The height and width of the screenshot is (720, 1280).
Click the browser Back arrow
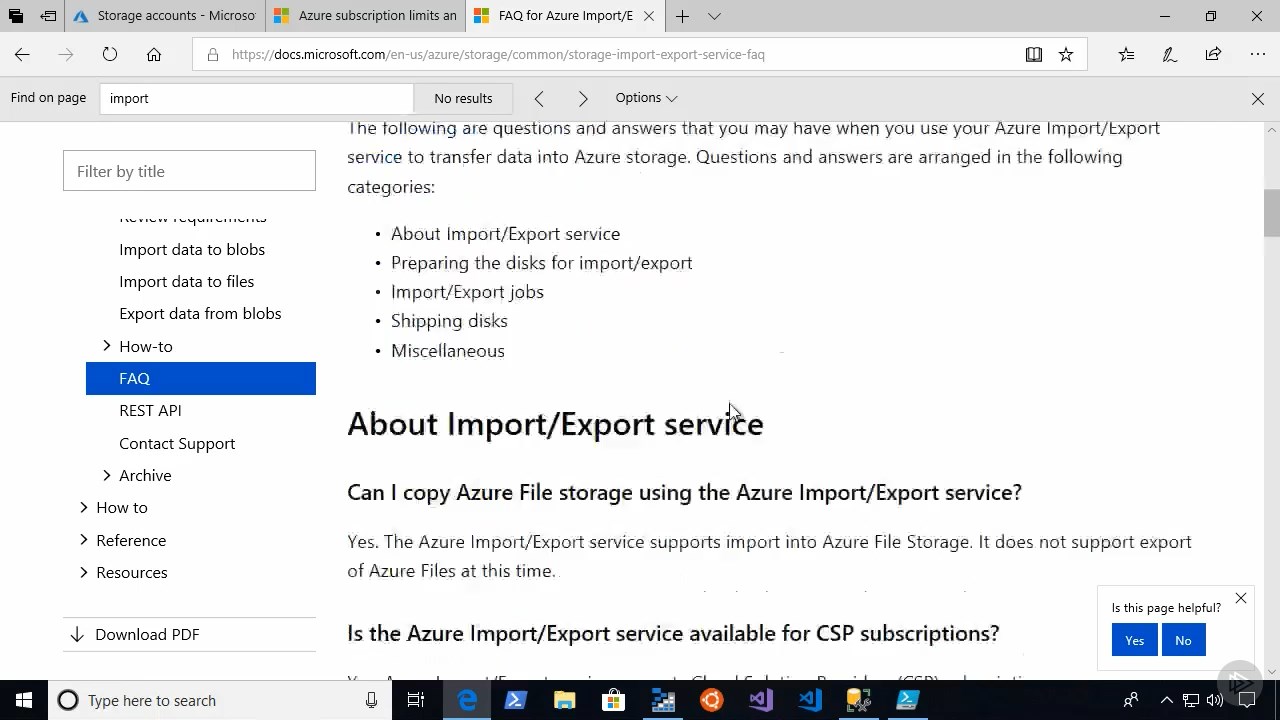[22, 54]
